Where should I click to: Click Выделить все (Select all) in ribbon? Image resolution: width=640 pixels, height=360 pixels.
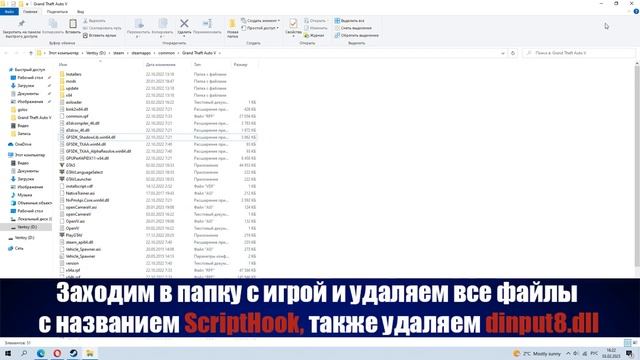pos(349,20)
